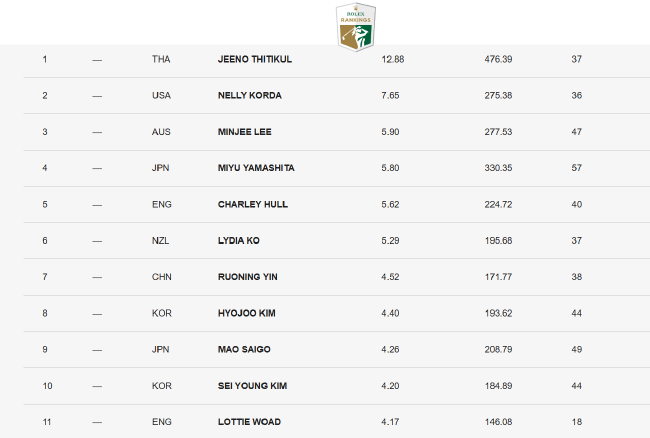The width and height of the screenshot is (650, 438).
Task: Click rank number 11 in the table
Action: (45, 423)
